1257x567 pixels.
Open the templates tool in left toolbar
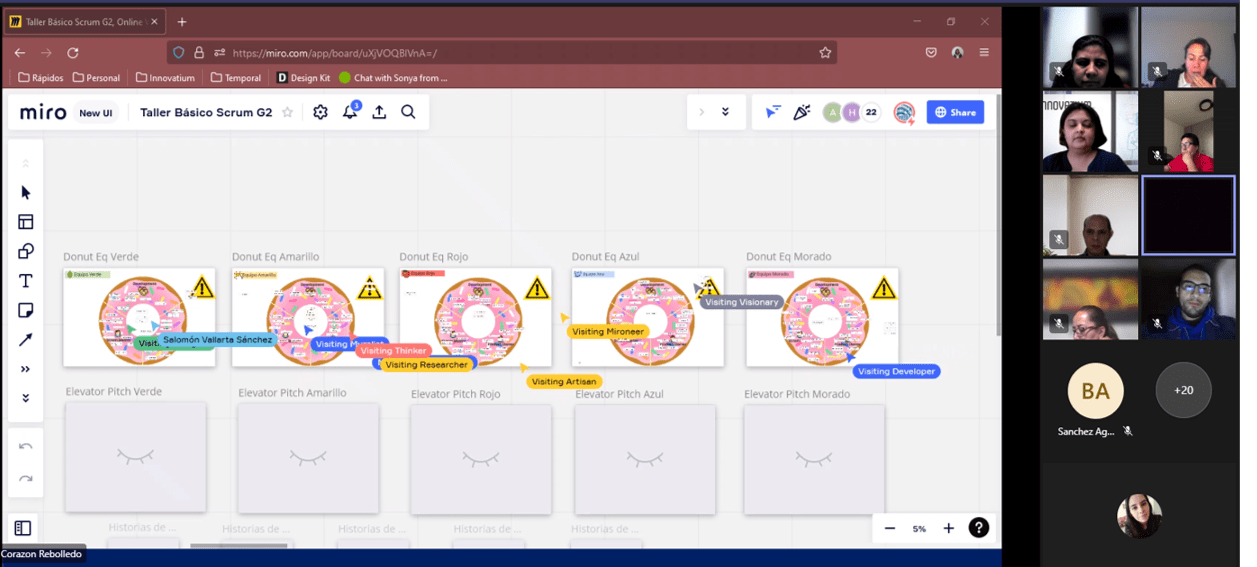click(26, 222)
